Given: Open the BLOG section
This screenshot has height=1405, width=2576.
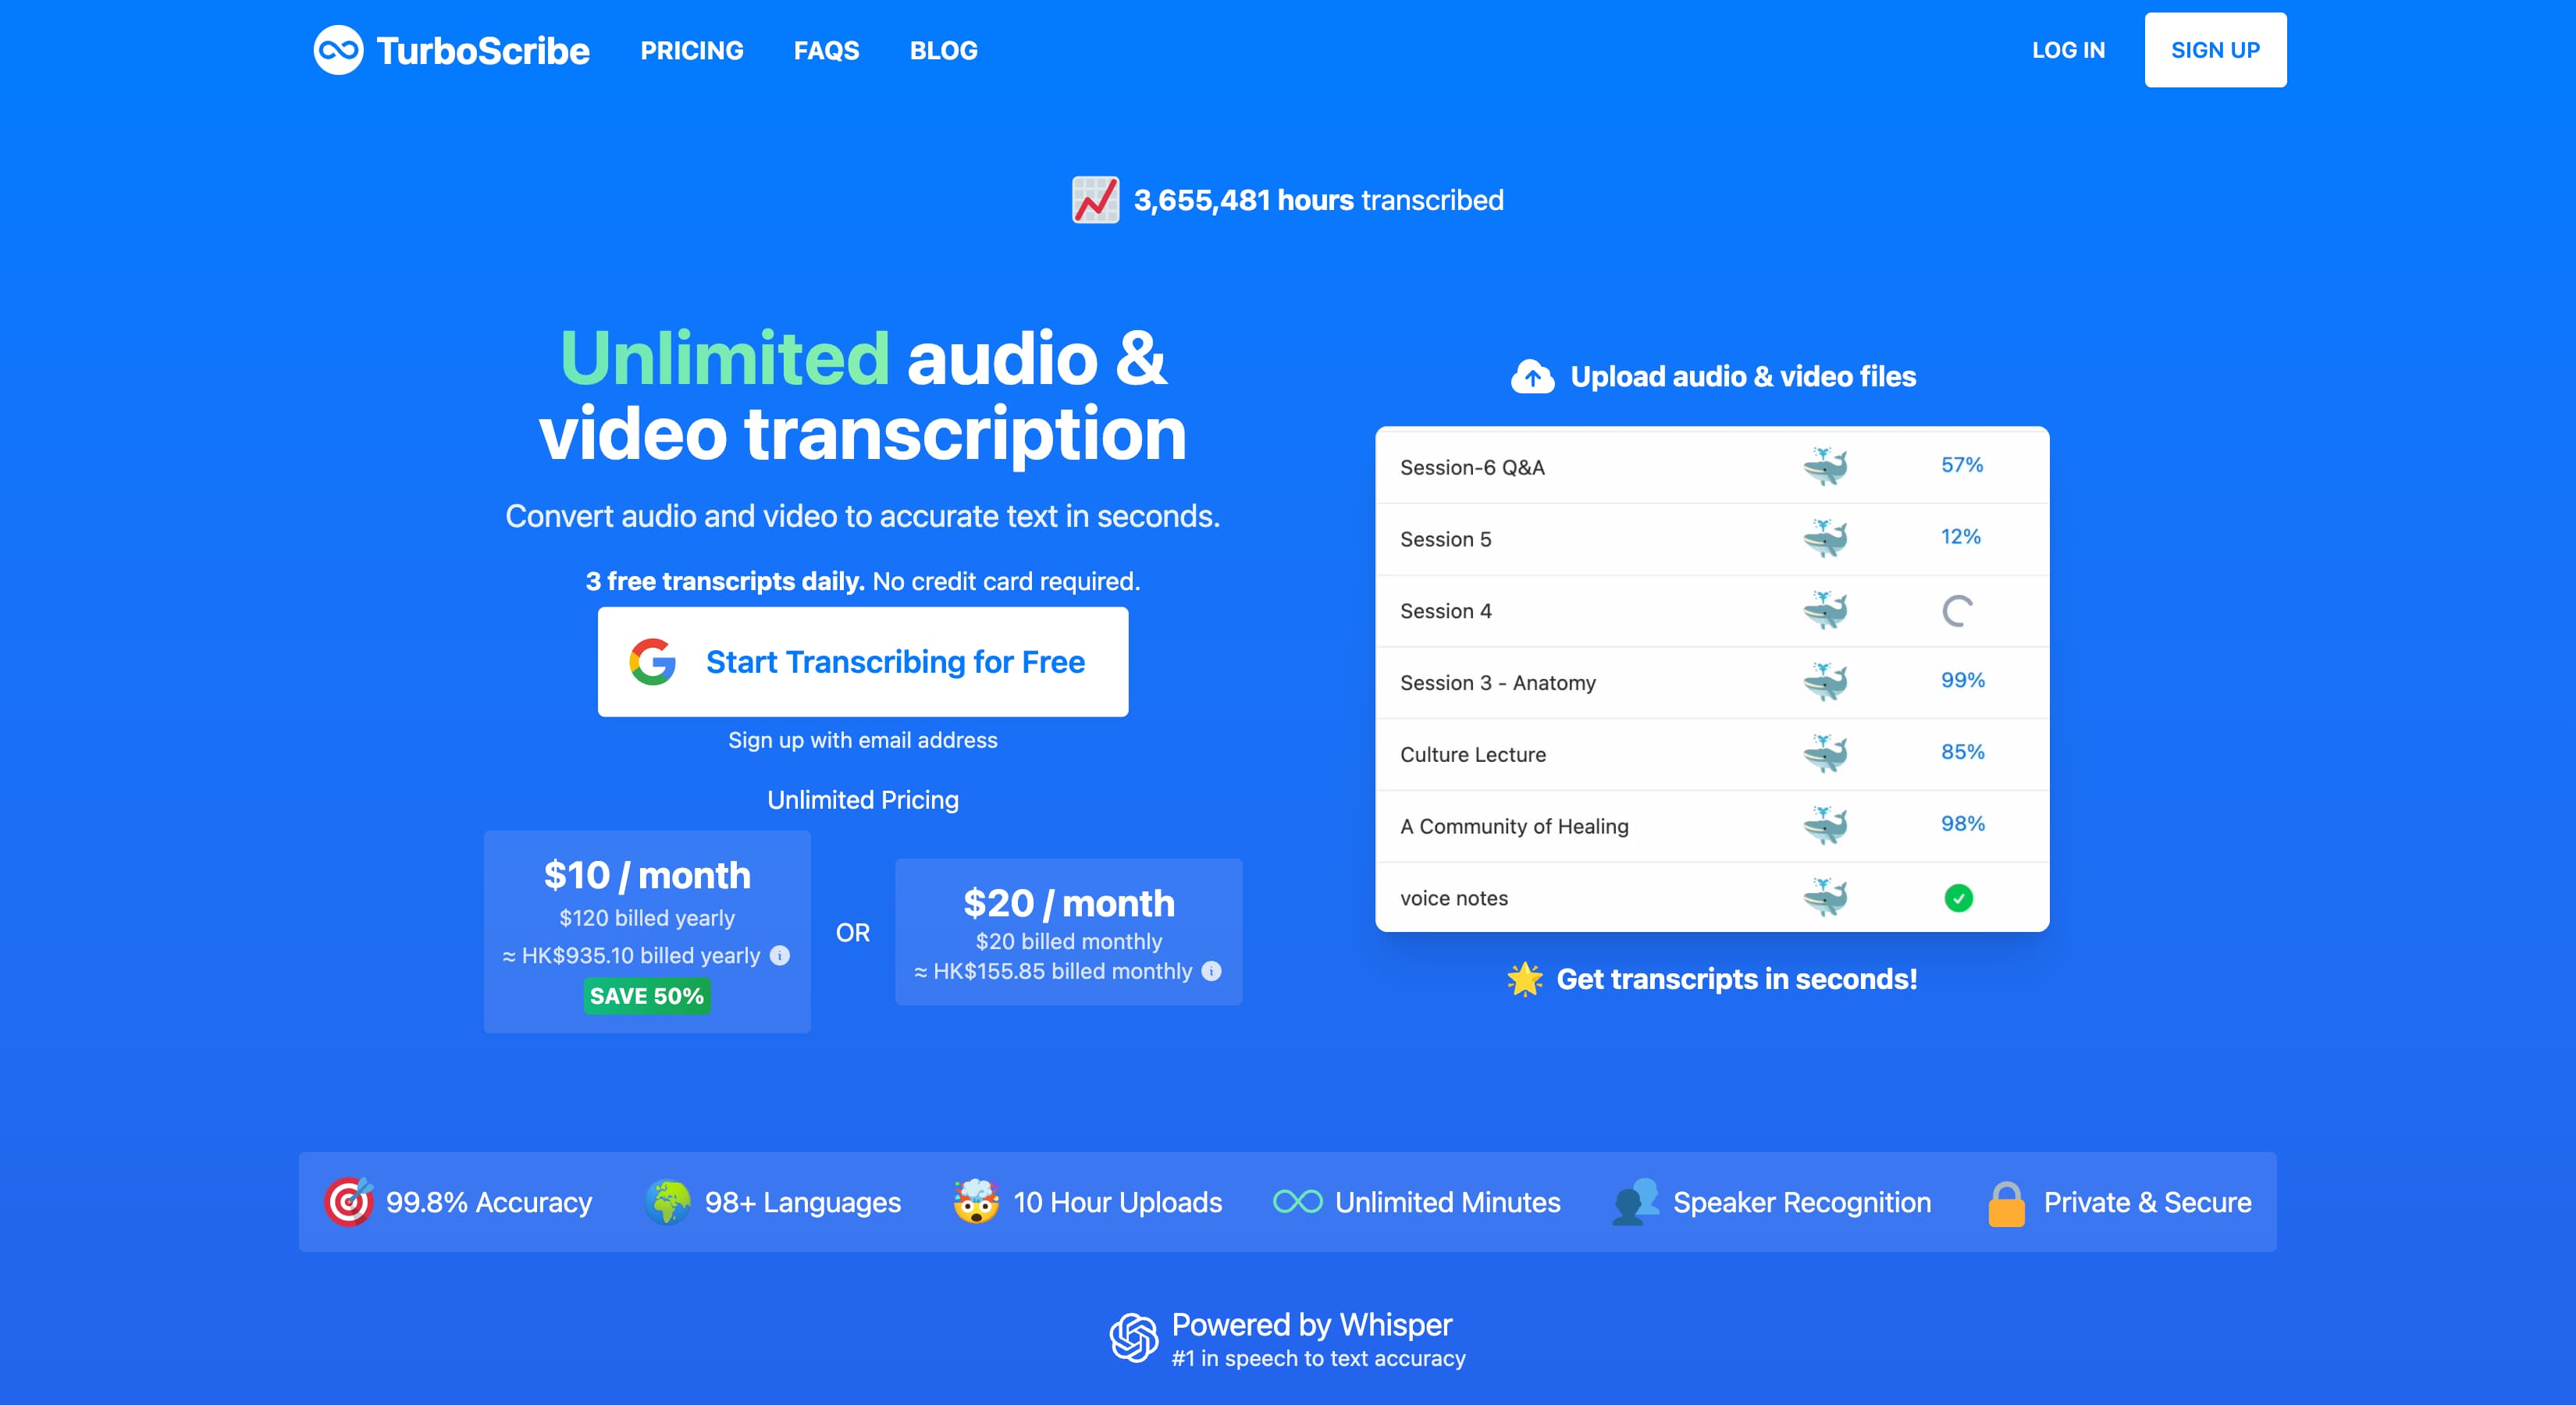Looking at the screenshot, I should (943, 50).
